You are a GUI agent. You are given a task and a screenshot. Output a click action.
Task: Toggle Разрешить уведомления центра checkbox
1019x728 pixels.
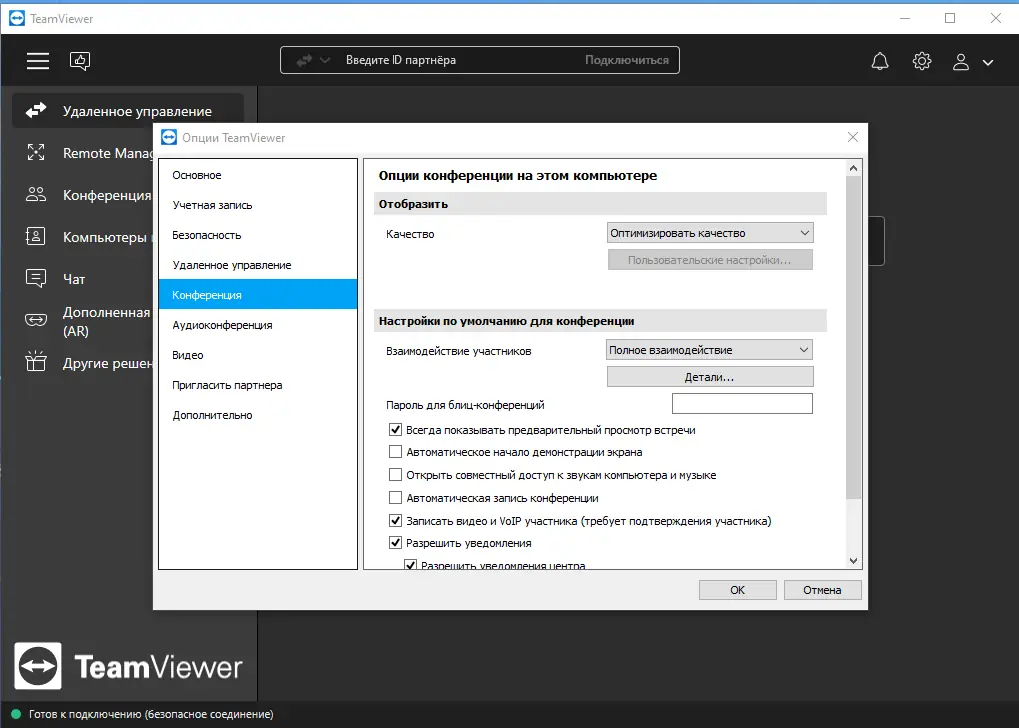(410, 565)
